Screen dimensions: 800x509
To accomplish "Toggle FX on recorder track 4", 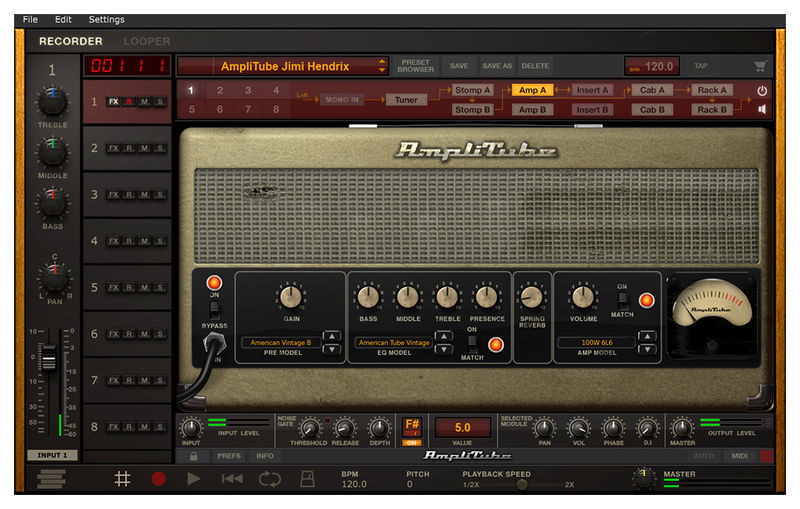I will (113, 241).
